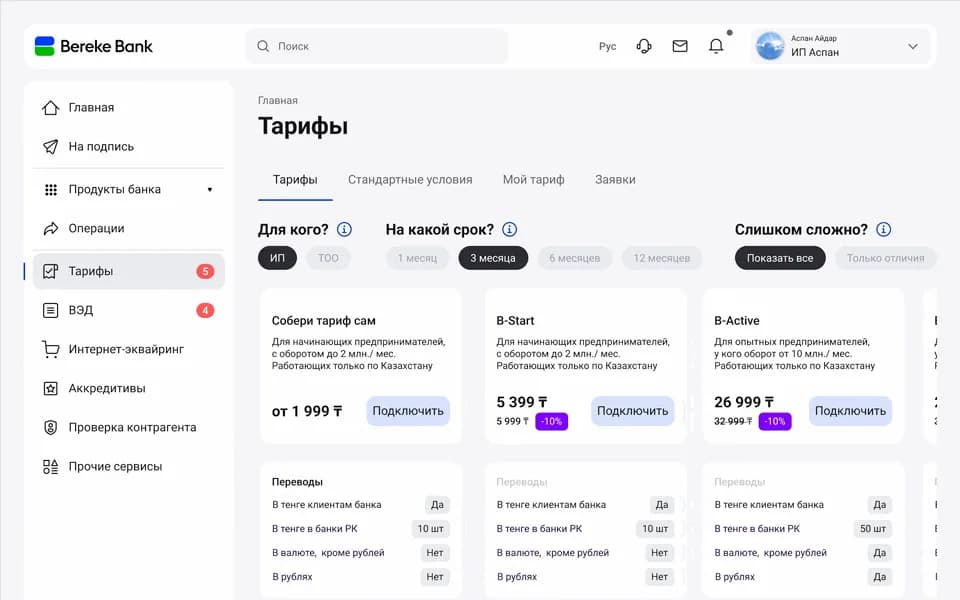Select the ТОО customer type
This screenshot has height=600, width=960.
(x=328, y=258)
